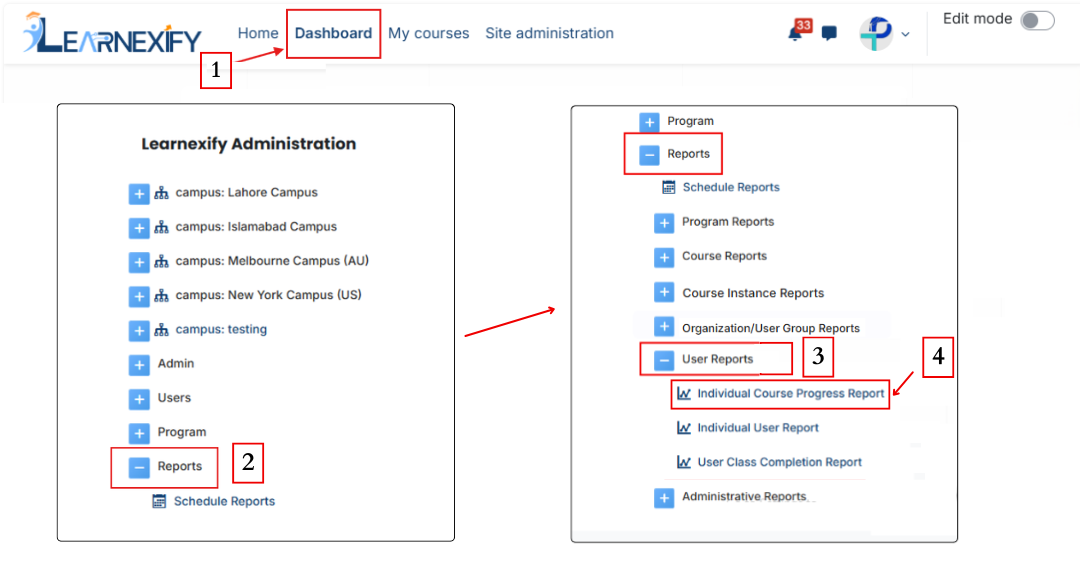
Task: Click the 'Users' tree label
Action: [174, 398]
